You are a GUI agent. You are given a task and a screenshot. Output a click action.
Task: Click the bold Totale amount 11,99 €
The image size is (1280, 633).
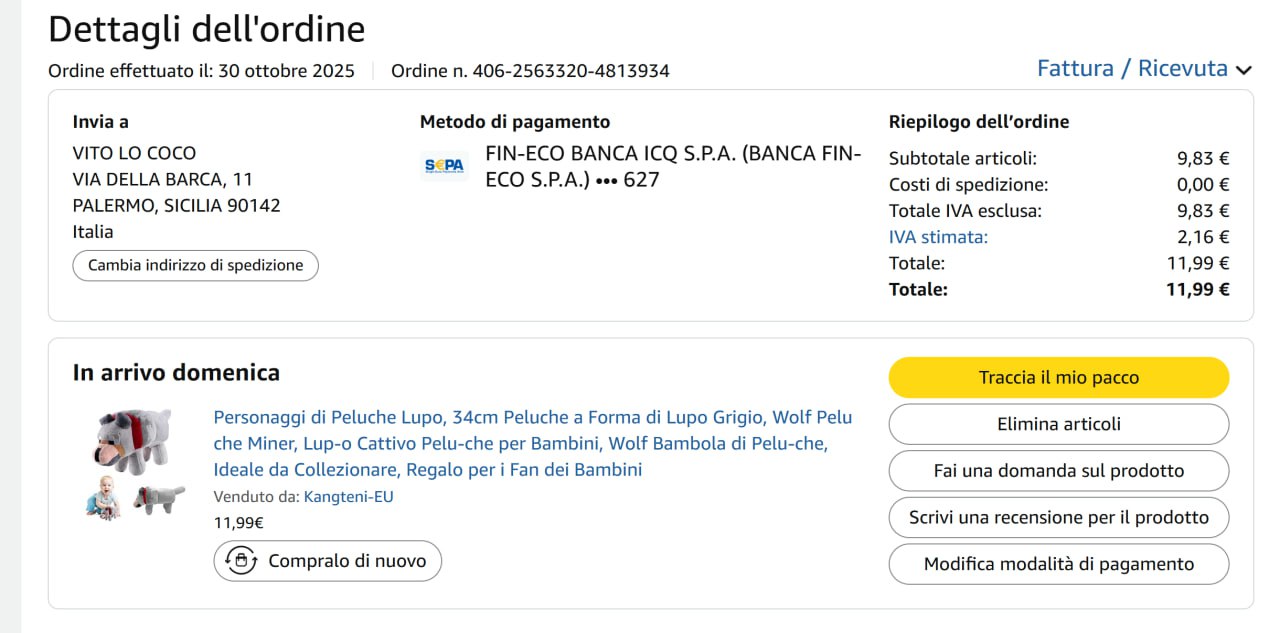[x=1197, y=290]
